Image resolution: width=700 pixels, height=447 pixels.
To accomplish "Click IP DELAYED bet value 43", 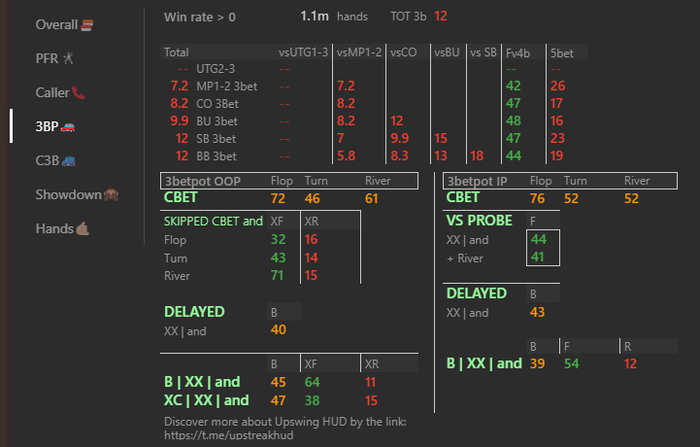I will pos(537,312).
